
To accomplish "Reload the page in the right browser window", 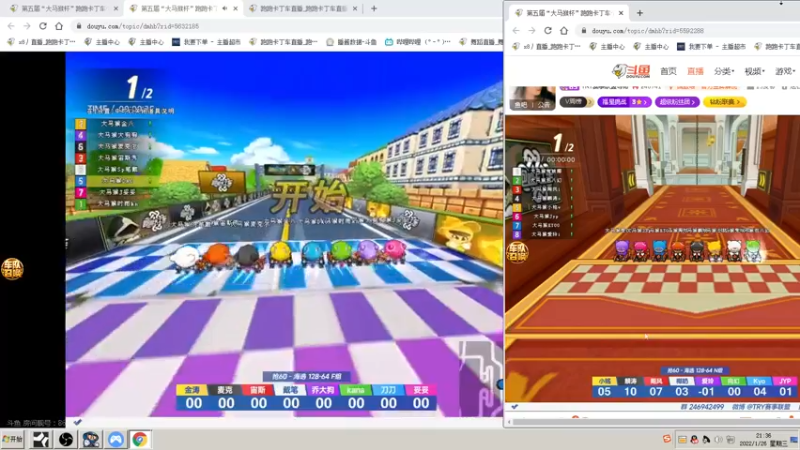I will tap(548, 31).
